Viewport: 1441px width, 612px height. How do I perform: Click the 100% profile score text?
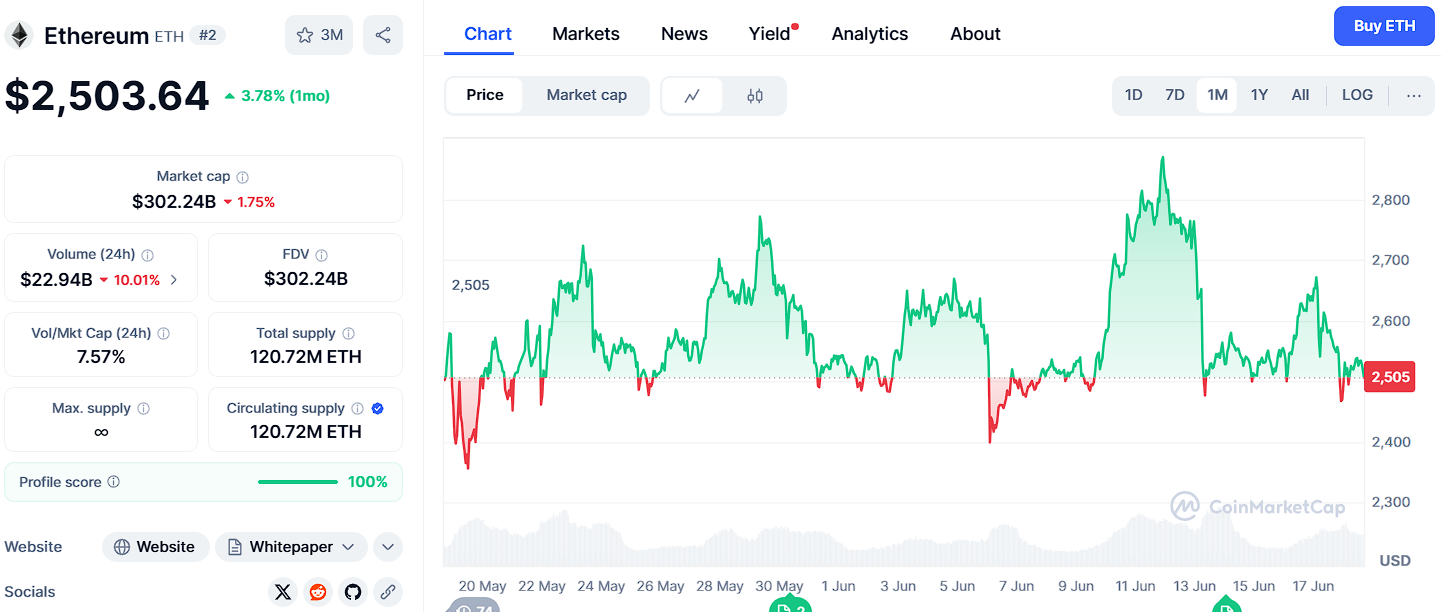[x=367, y=482]
